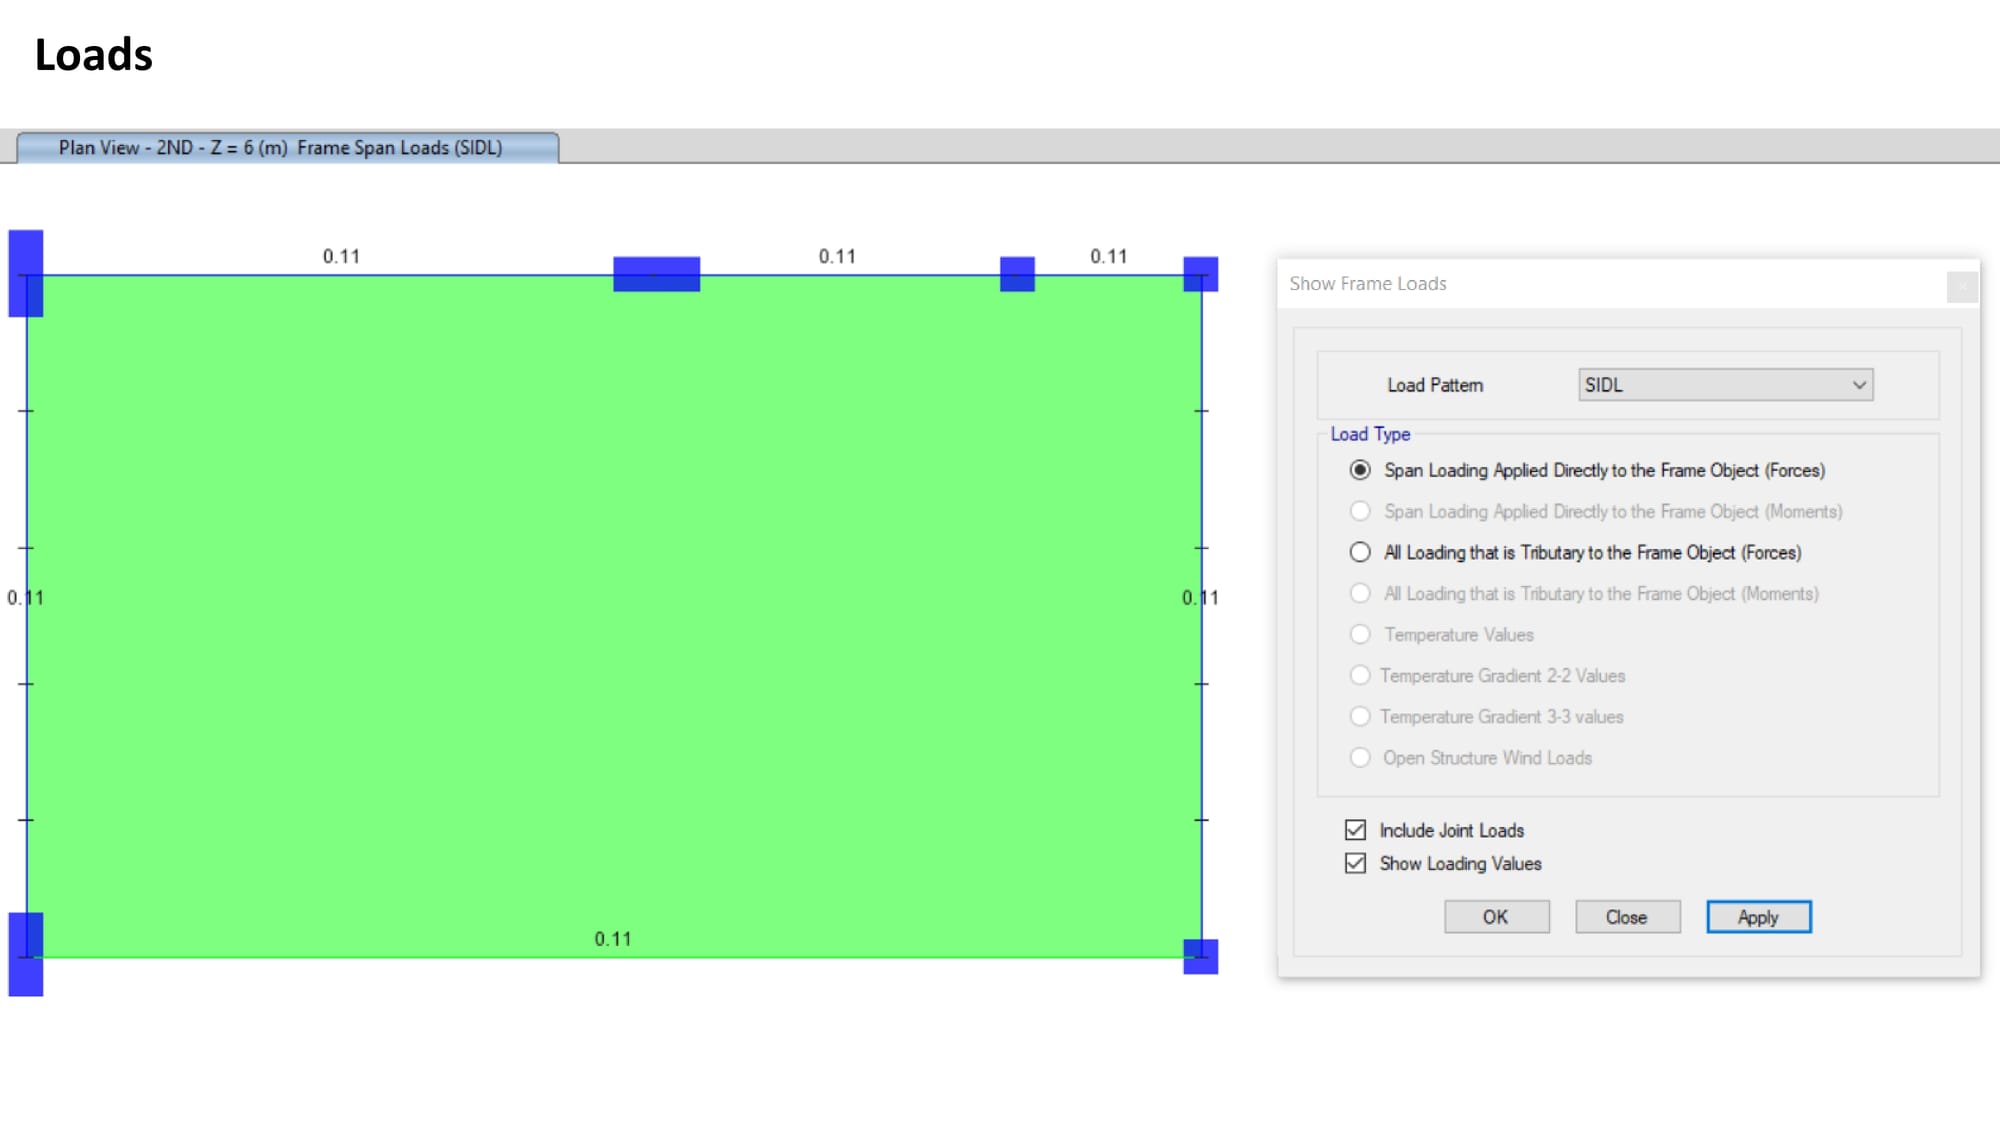
Task: Toggle Show Loading Values checkbox
Action: point(1355,863)
